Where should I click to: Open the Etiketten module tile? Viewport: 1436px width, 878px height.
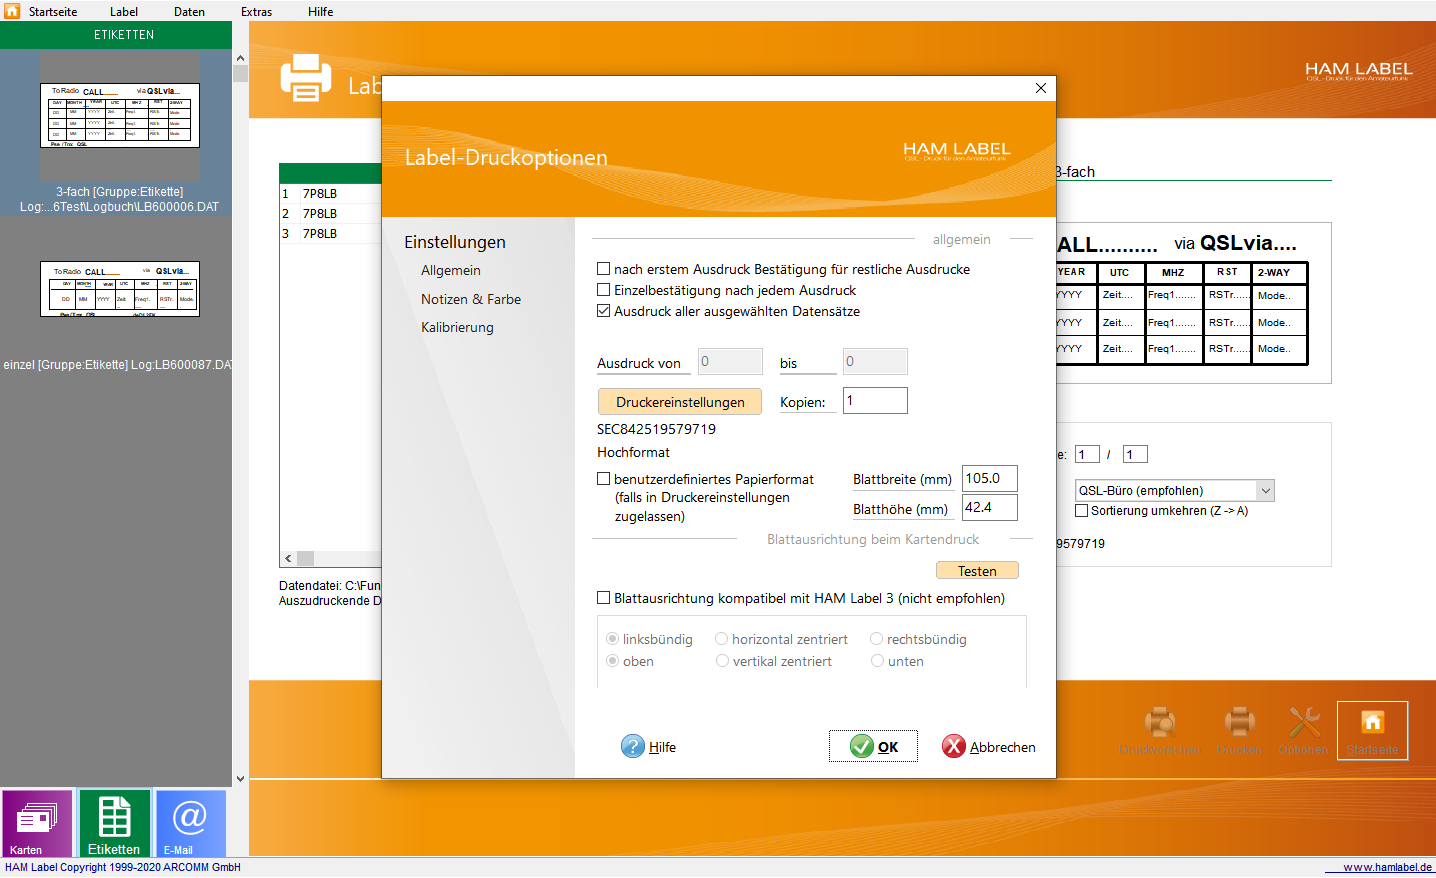click(114, 824)
